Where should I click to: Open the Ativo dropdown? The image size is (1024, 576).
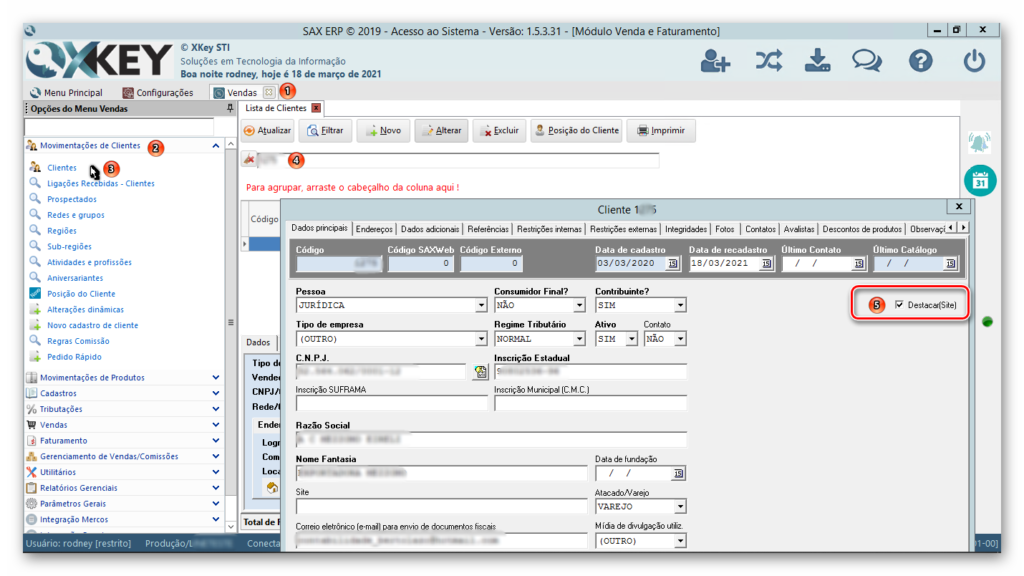631,339
